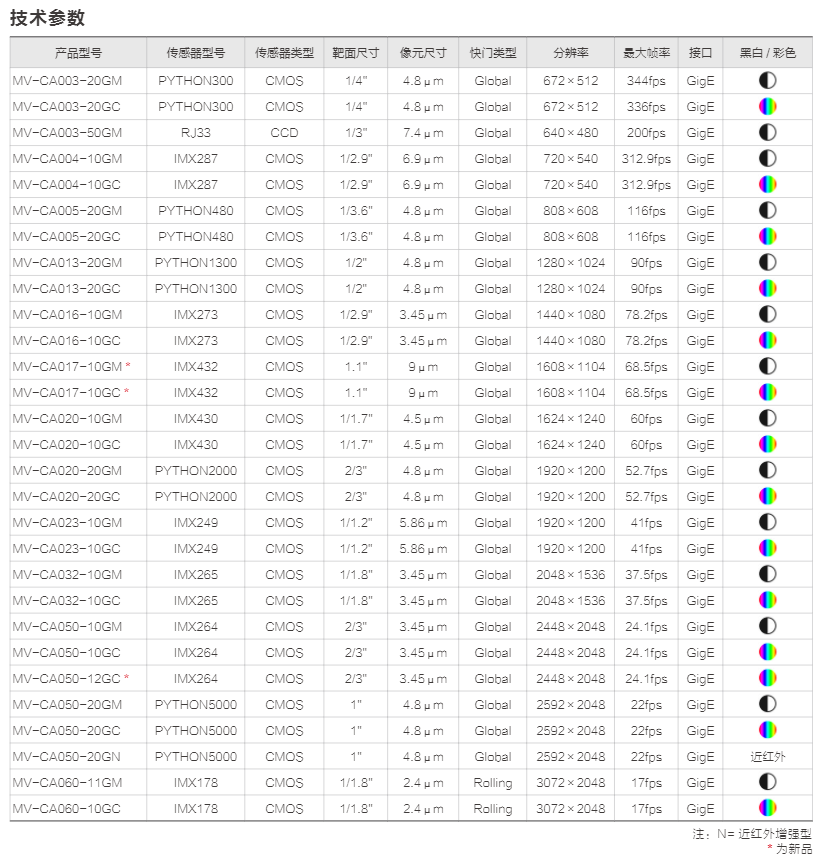The height and width of the screenshot is (859, 822).
Task: Click the monochrome icon for MV-CA023-10GM
Action: pyautogui.click(x=767, y=523)
